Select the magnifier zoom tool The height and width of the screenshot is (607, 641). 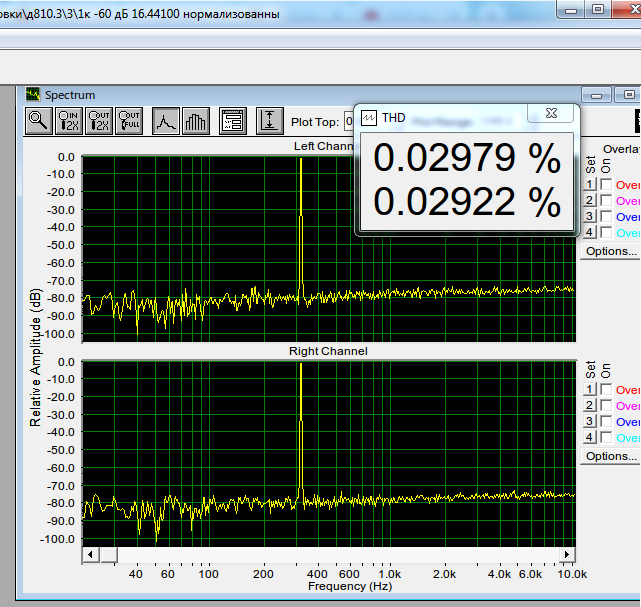39,121
